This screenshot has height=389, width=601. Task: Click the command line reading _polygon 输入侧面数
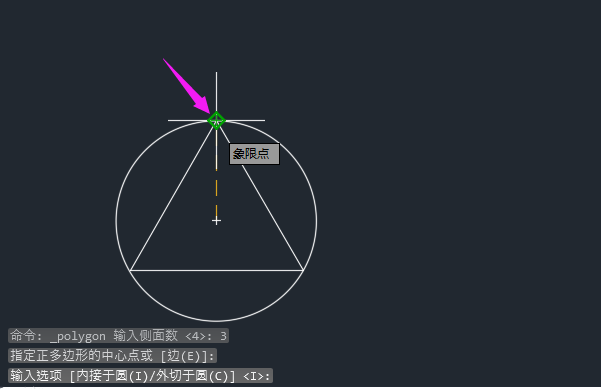(x=118, y=336)
